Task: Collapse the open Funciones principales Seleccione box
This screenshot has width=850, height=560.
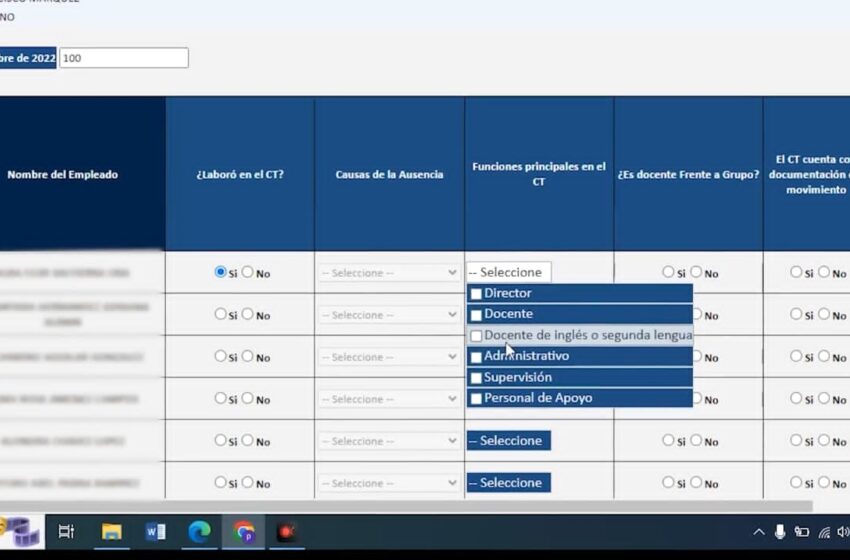Action: pos(508,272)
